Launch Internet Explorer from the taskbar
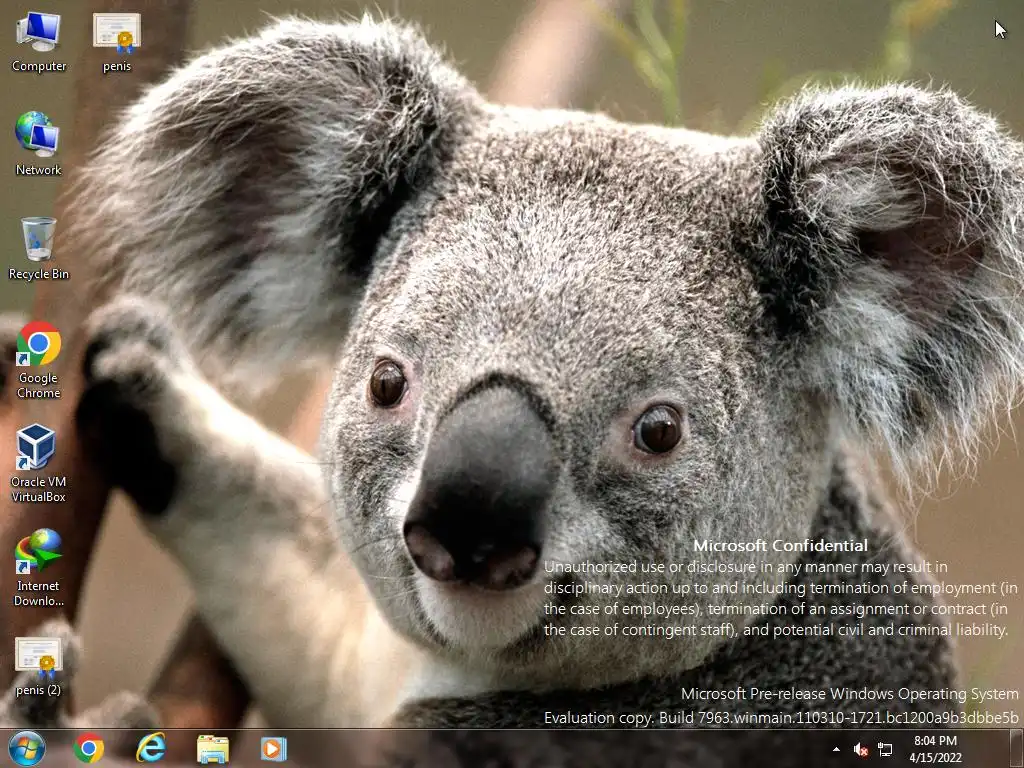The image size is (1024, 768). [150, 748]
